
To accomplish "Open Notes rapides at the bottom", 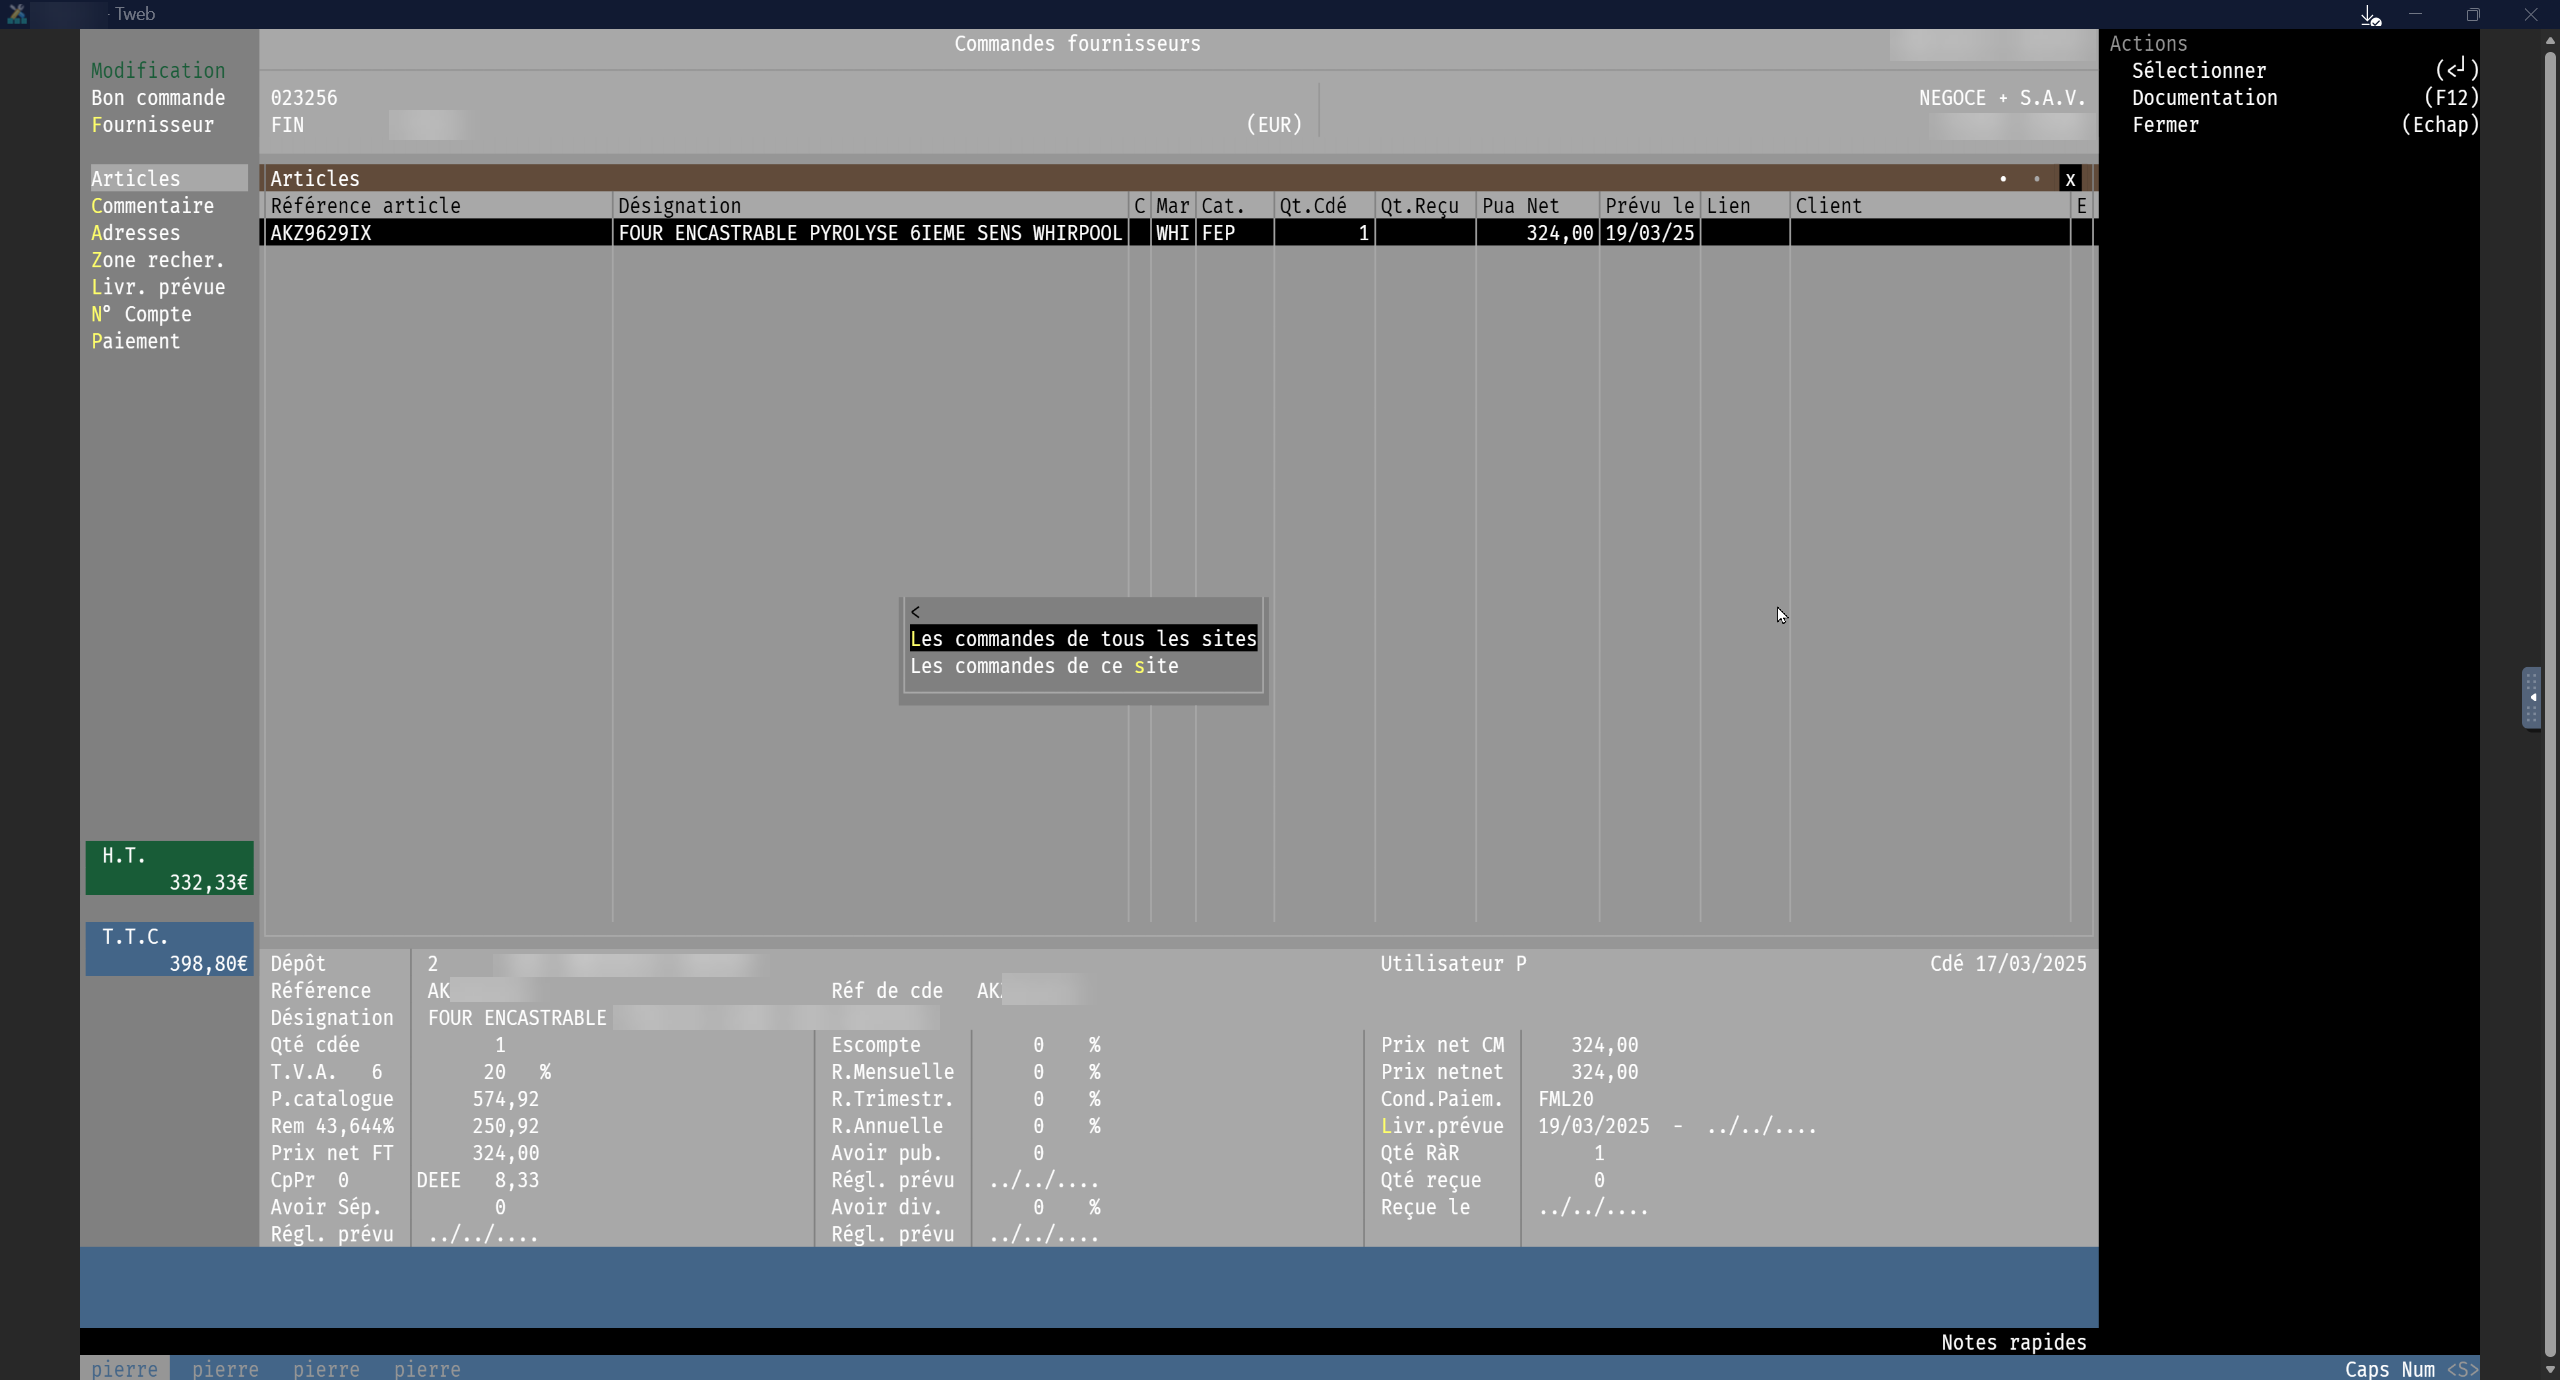I will (x=2013, y=1342).
